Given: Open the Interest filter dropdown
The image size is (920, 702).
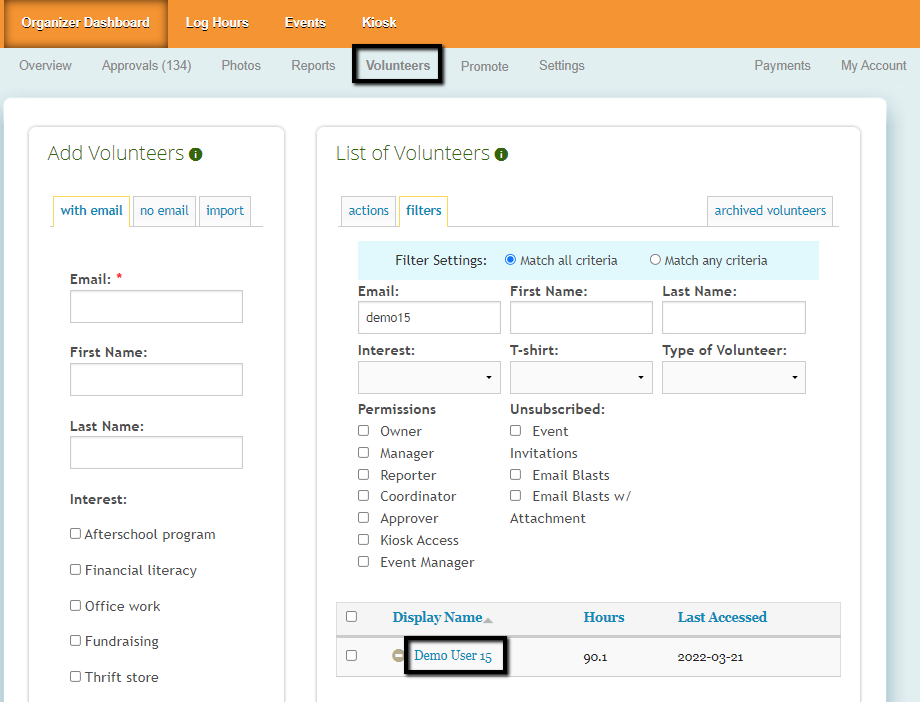Looking at the screenshot, I should 429,377.
